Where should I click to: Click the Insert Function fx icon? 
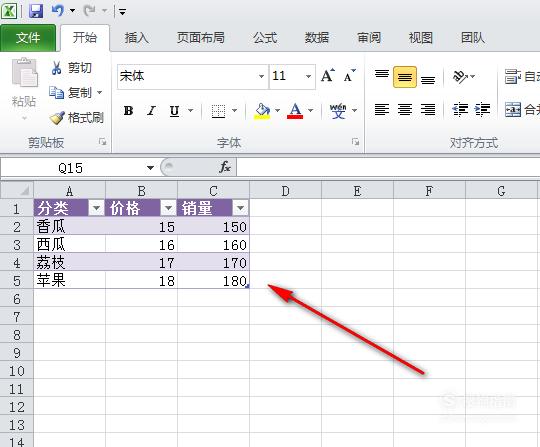pyautogui.click(x=225, y=167)
